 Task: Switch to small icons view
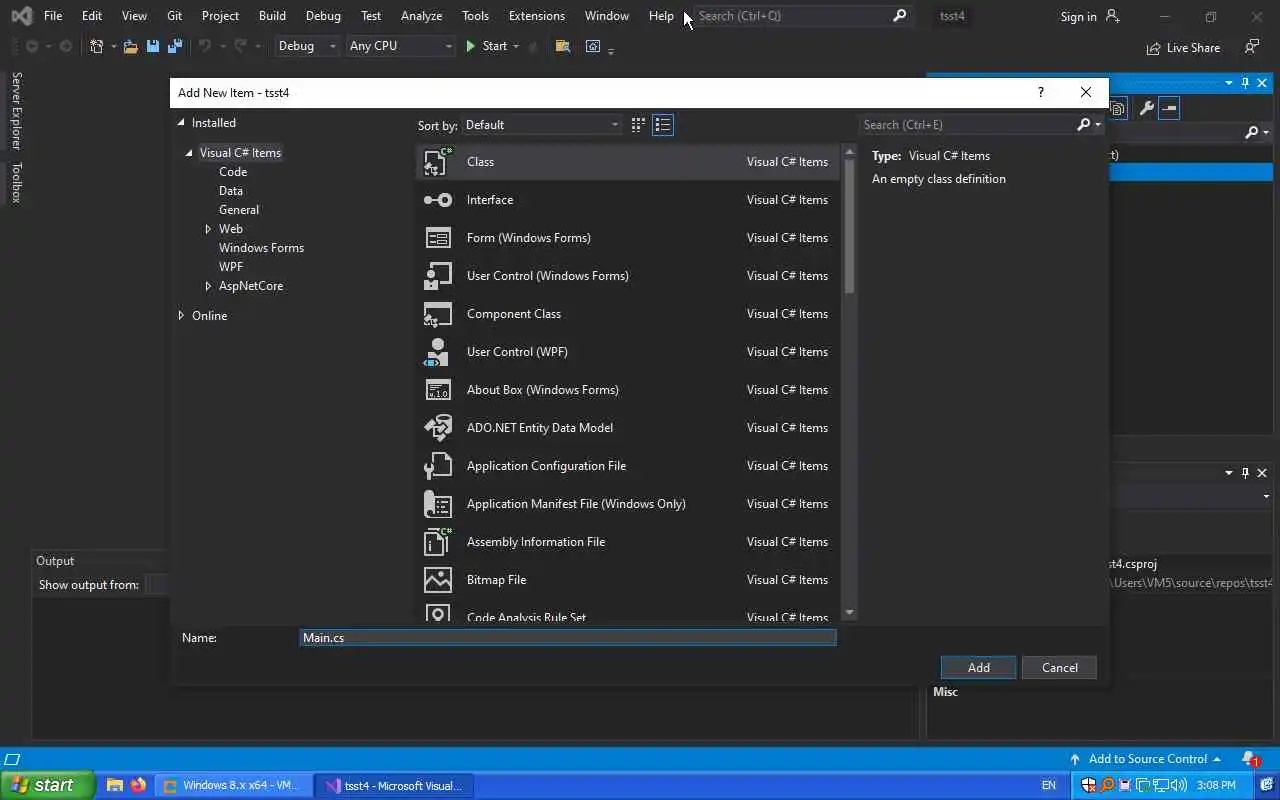click(638, 125)
